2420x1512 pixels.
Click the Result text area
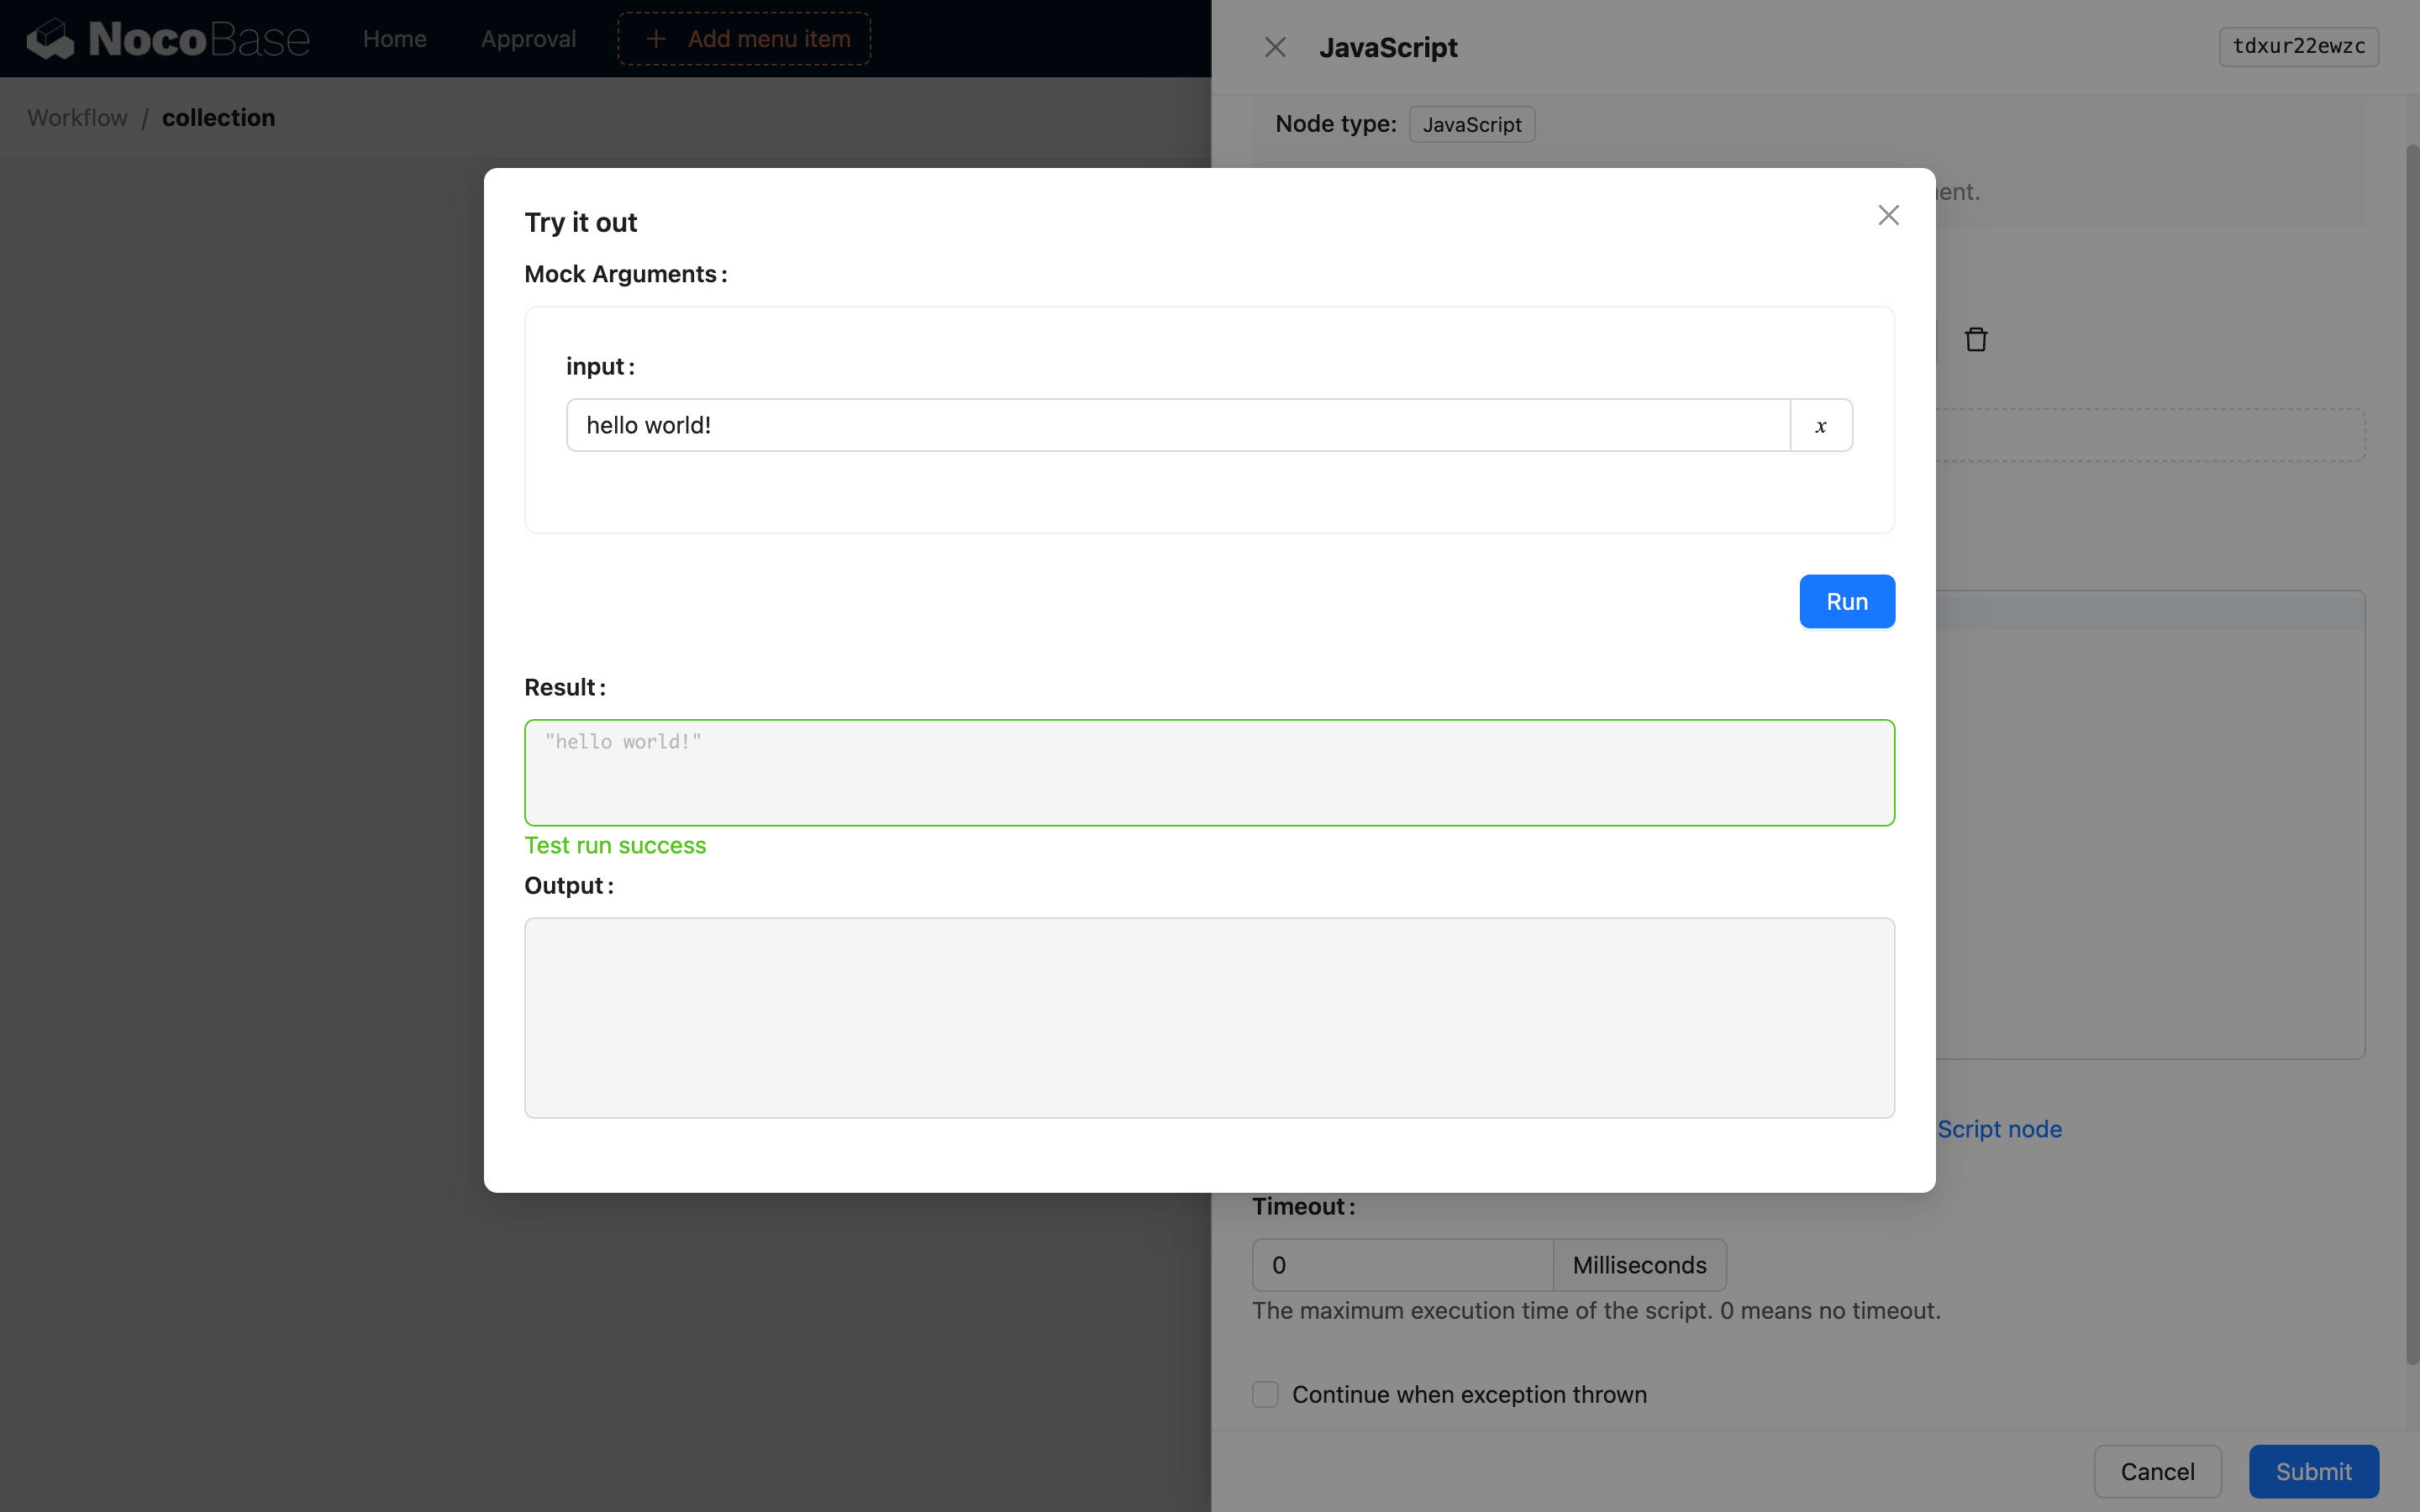point(1209,773)
